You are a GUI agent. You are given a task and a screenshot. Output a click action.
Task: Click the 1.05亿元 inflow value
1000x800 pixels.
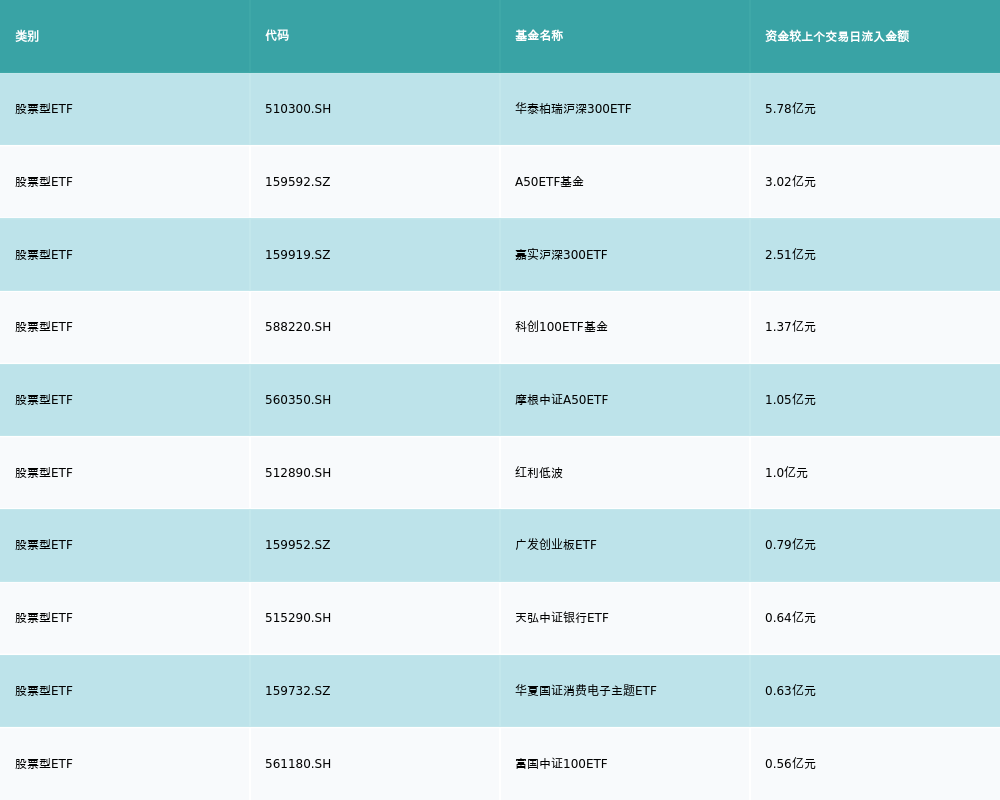coord(790,400)
